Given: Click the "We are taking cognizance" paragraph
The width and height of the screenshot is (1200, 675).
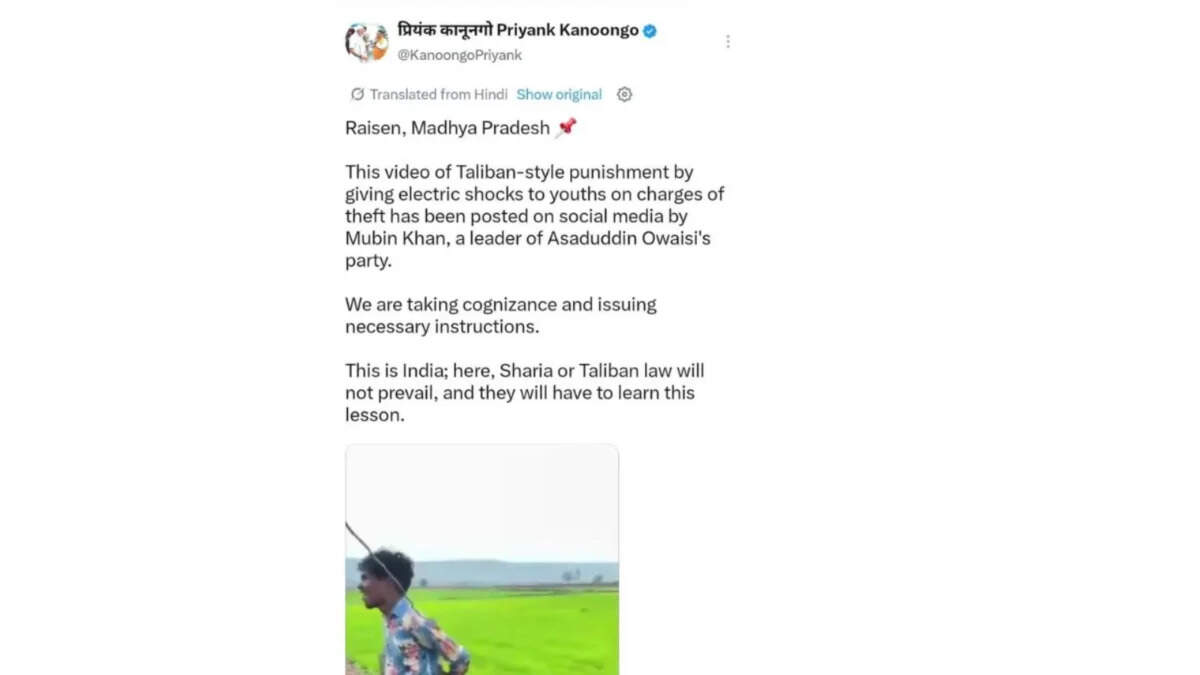Looking at the screenshot, I should (x=501, y=315).
